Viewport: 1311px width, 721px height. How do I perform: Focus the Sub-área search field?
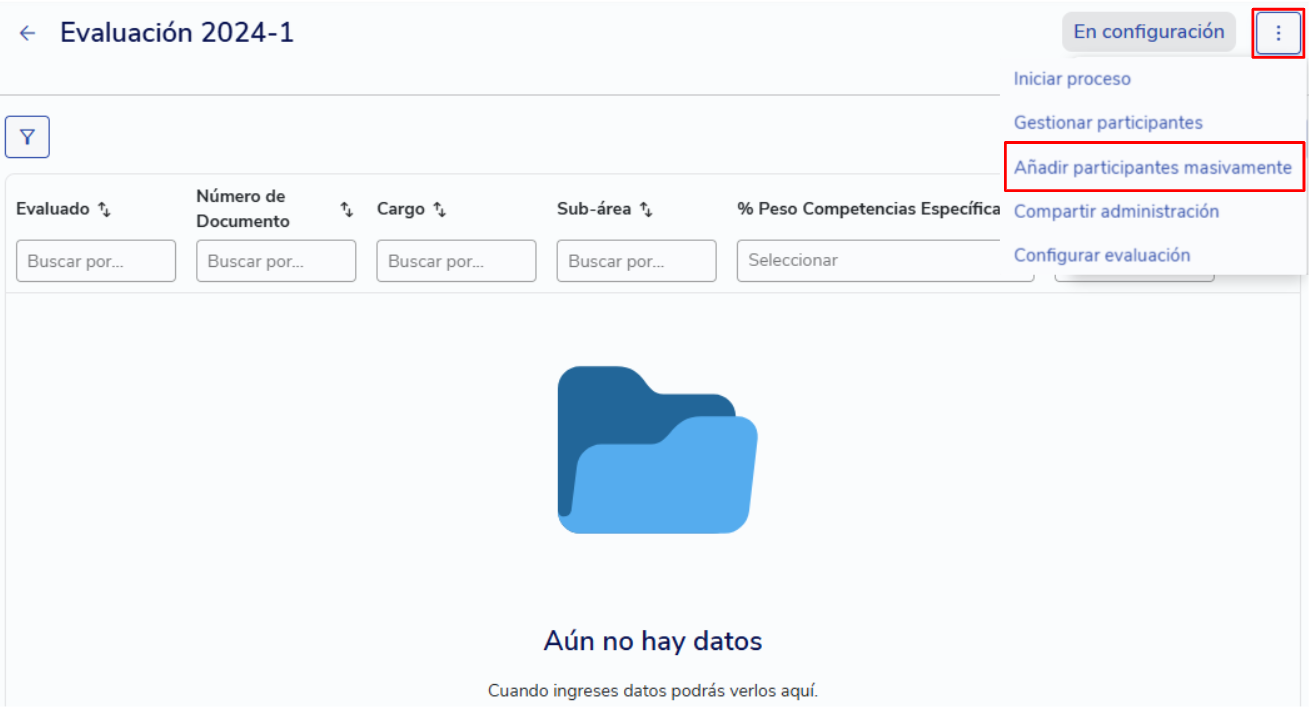[x=636, y=261]
